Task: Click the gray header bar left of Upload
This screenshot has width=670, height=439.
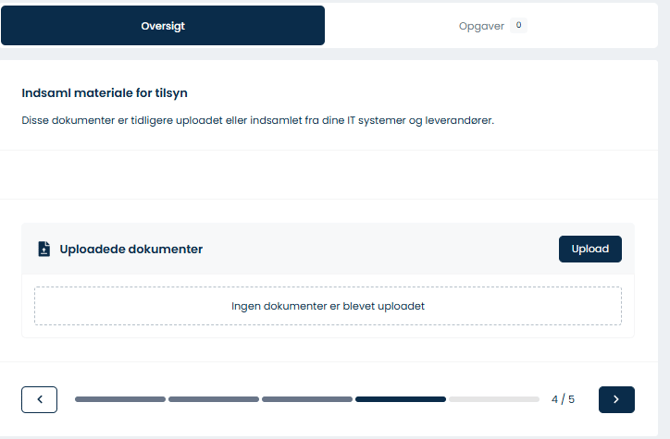Action: (380, 249)
